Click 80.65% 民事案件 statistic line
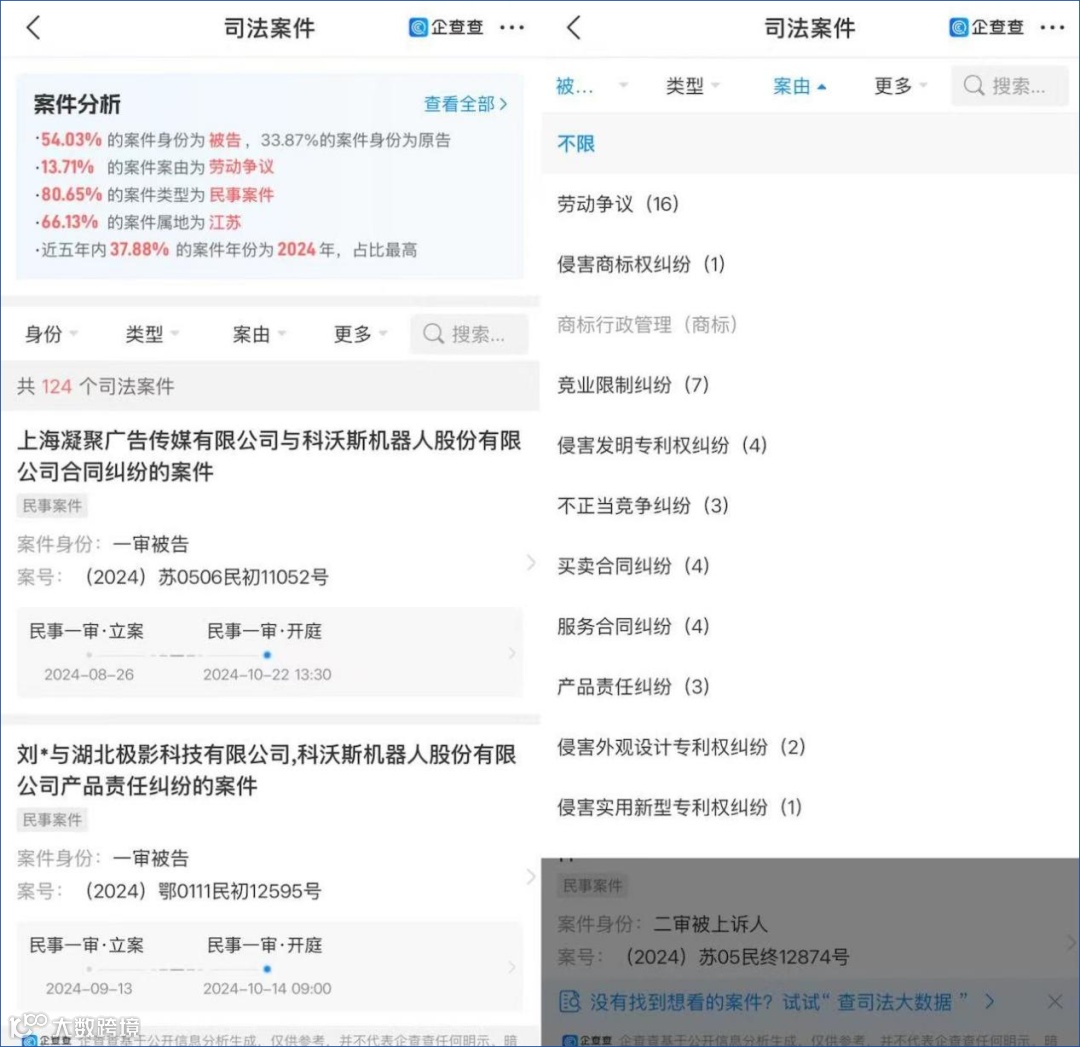 click(x=154, y=194)
